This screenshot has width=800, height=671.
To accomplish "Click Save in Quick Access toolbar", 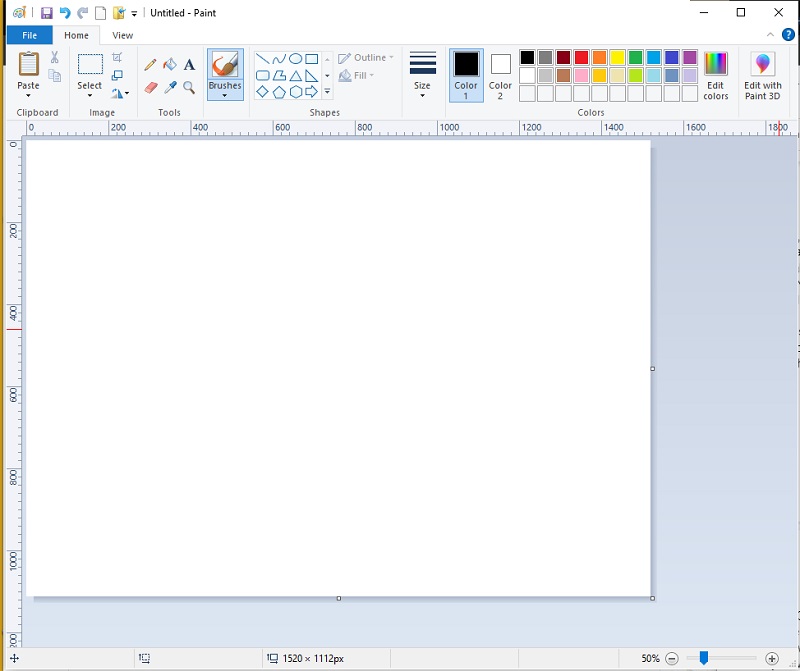I will point(47,12).
